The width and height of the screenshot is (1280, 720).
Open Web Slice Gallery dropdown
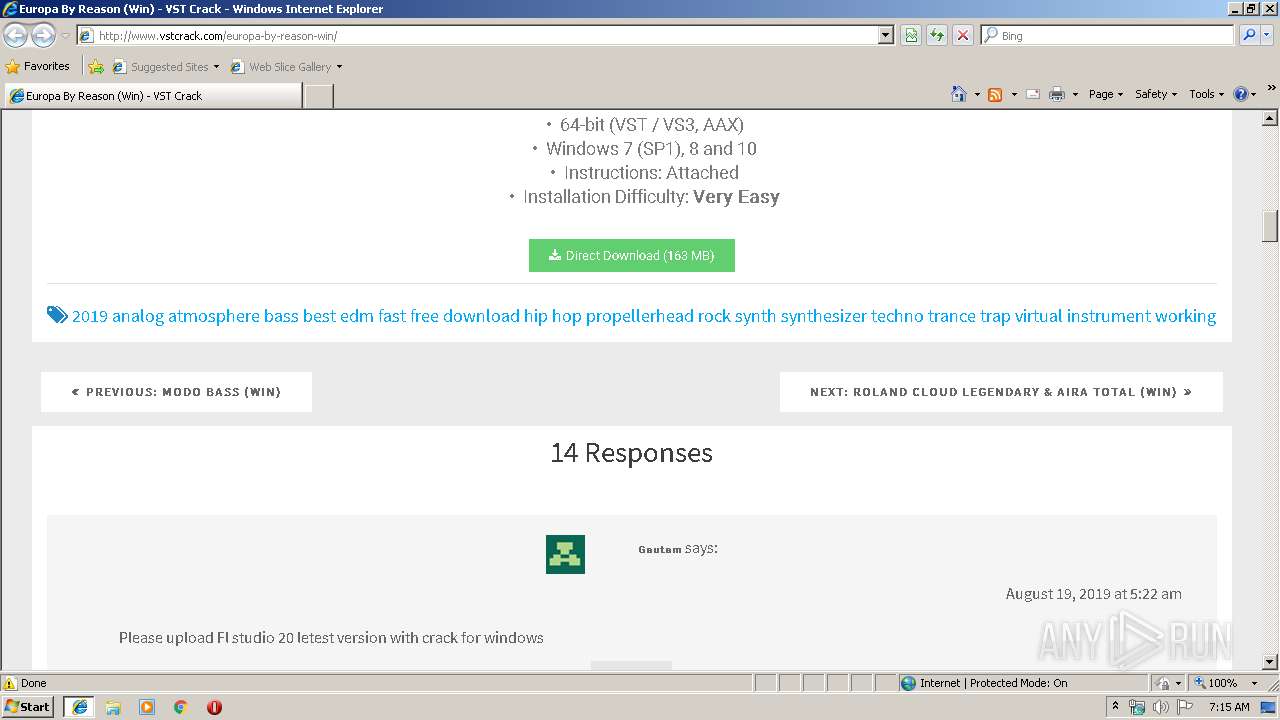pyautogui.click(x=286, y=67)
